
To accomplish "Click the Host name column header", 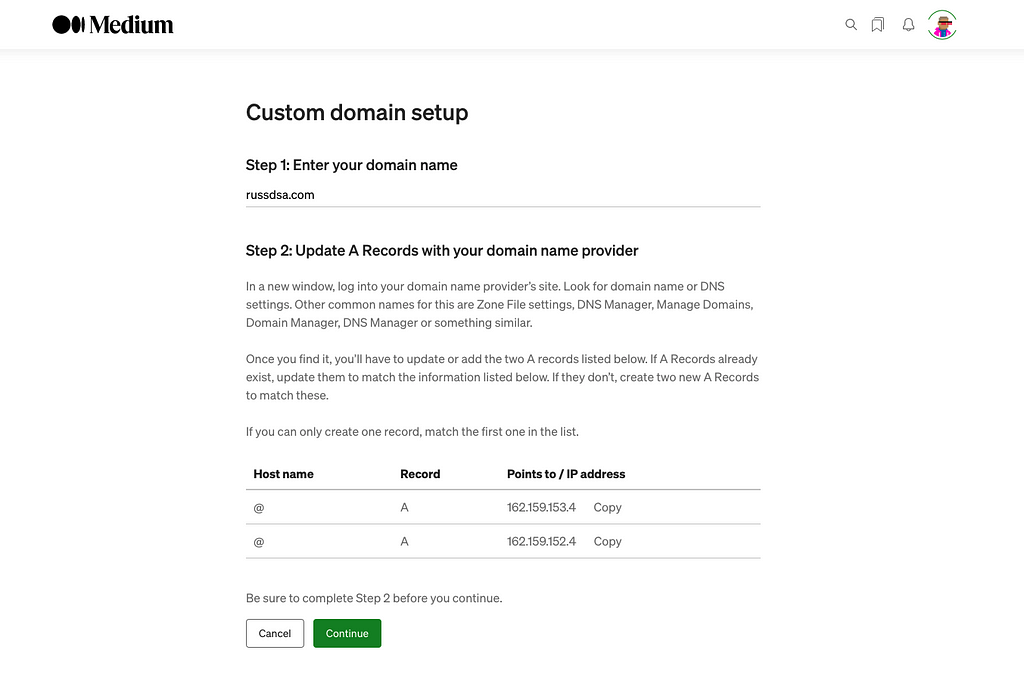I will click(x=283, y=474).
